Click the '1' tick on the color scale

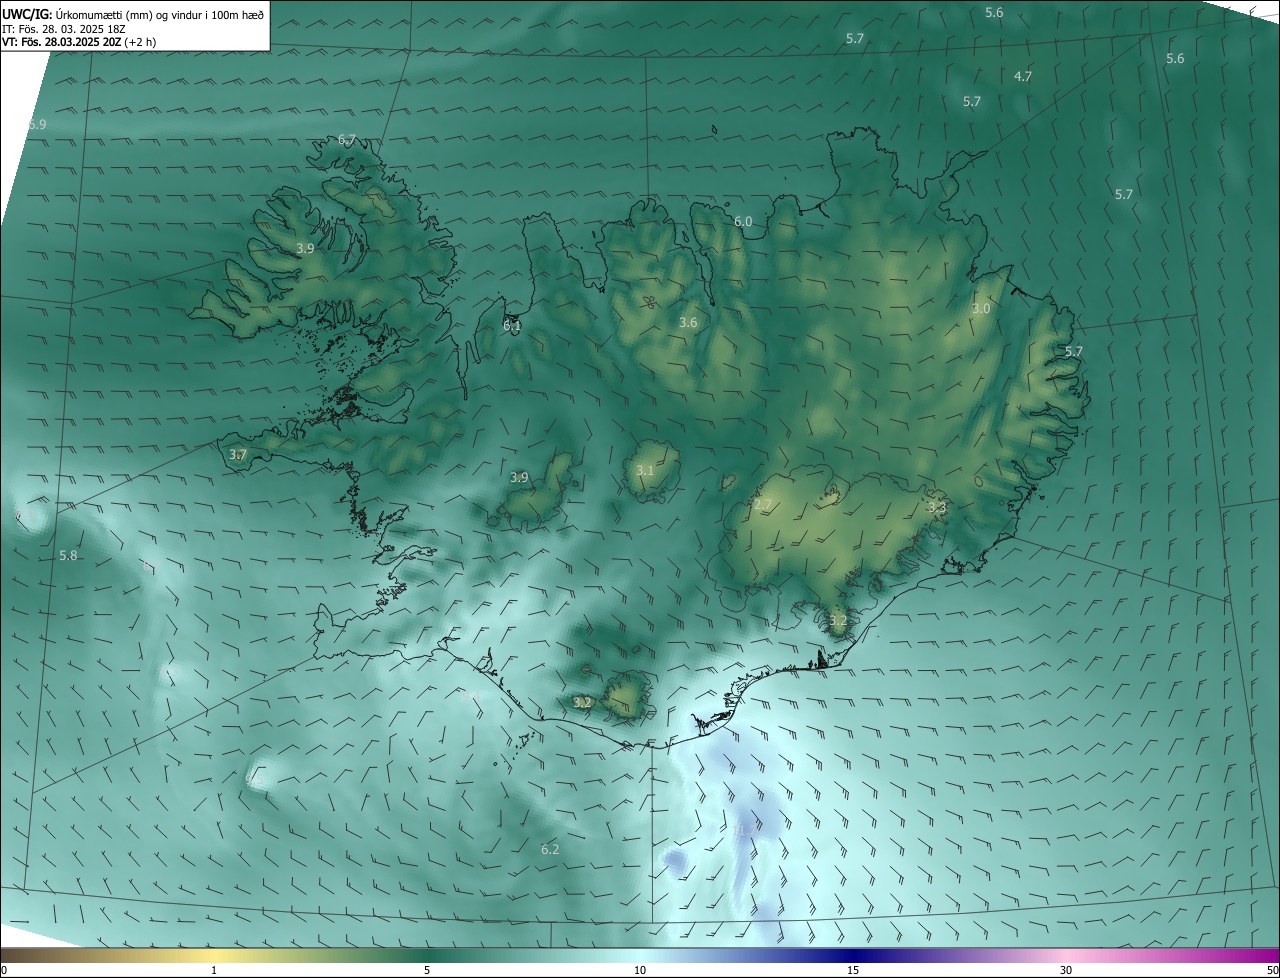(x=215, y=971)
